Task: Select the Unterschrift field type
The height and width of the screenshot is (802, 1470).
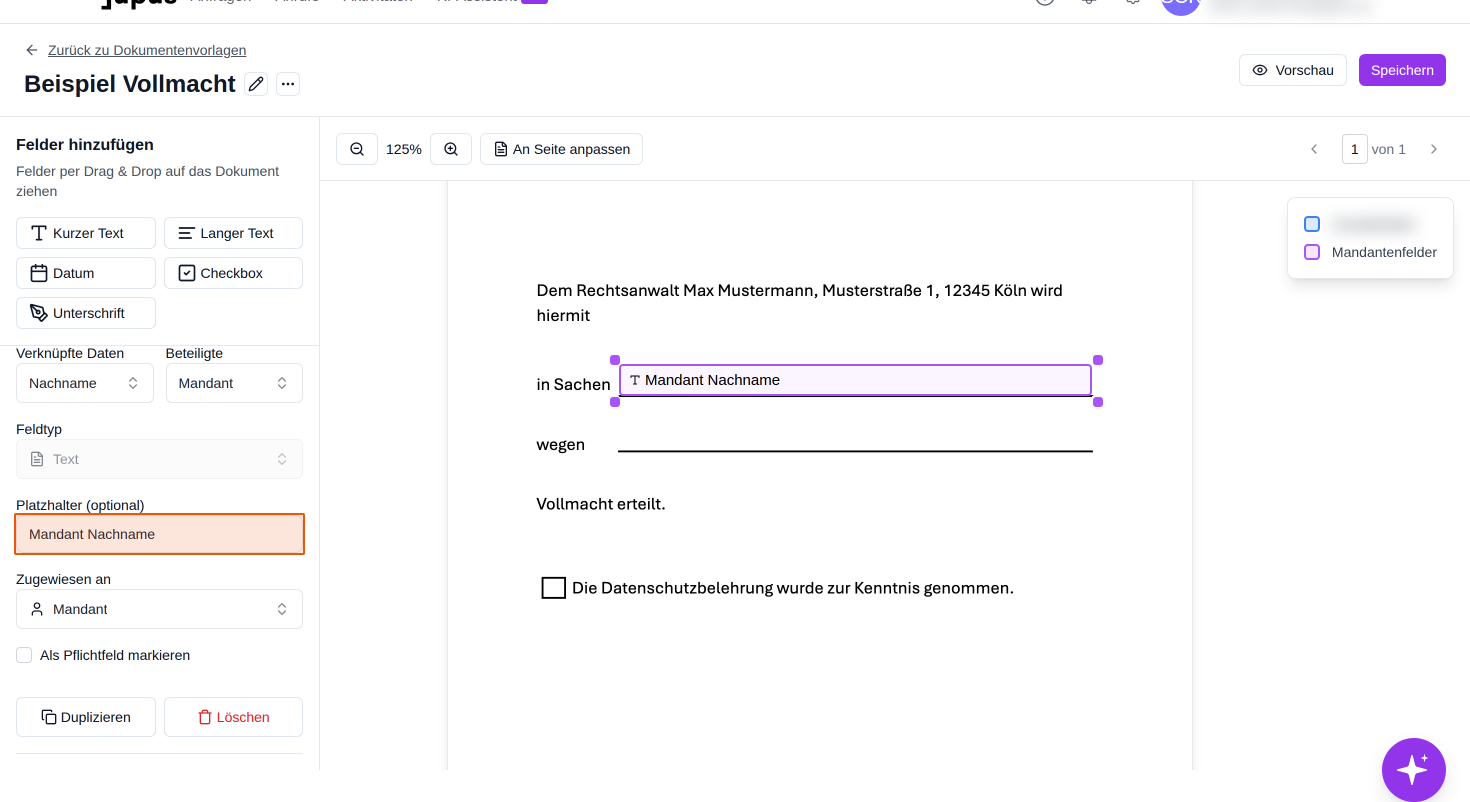Action: (86, 313)
